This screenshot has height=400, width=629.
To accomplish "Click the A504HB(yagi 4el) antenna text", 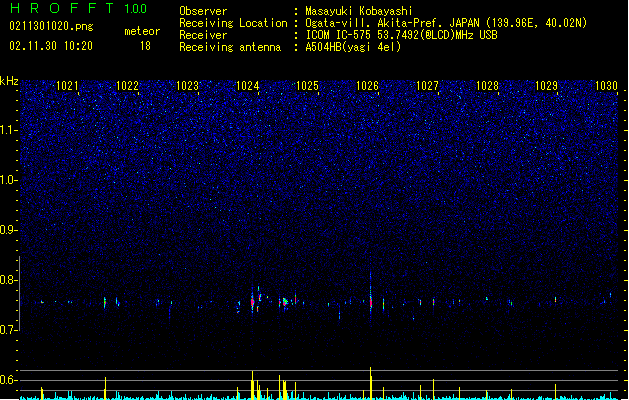I will coord(353,47).
